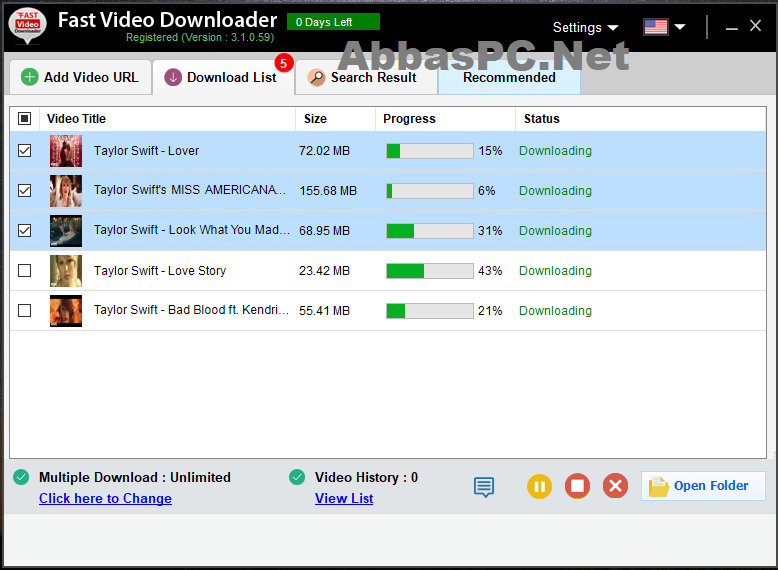Select the Look What You Made thumbnail
This screenshot has height=570, width=778.
coord(66,231)
